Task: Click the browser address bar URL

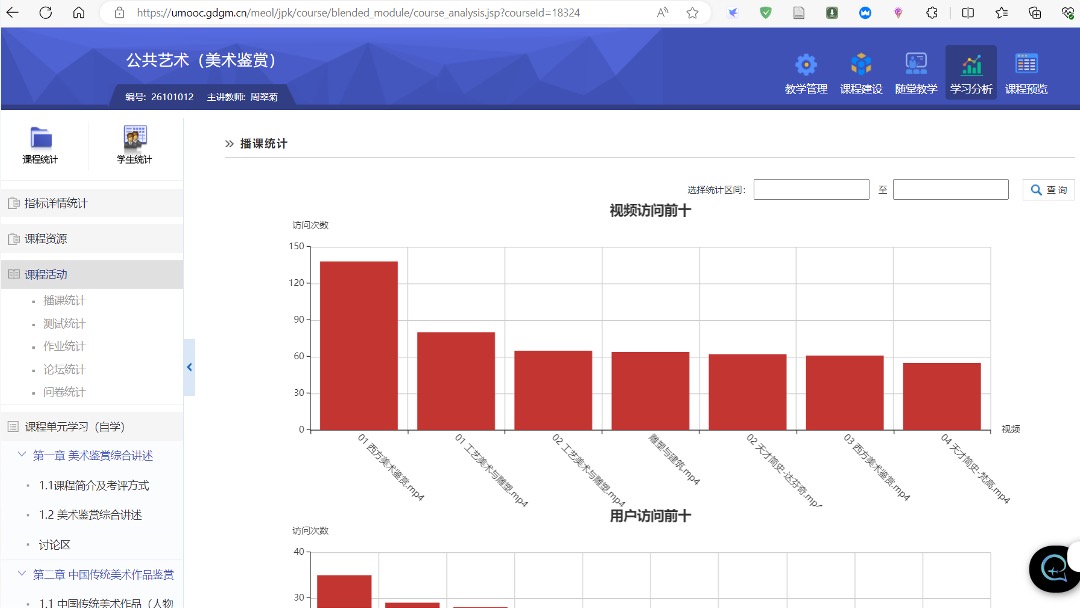Action: pyautogui.click(x=358, y=12)
